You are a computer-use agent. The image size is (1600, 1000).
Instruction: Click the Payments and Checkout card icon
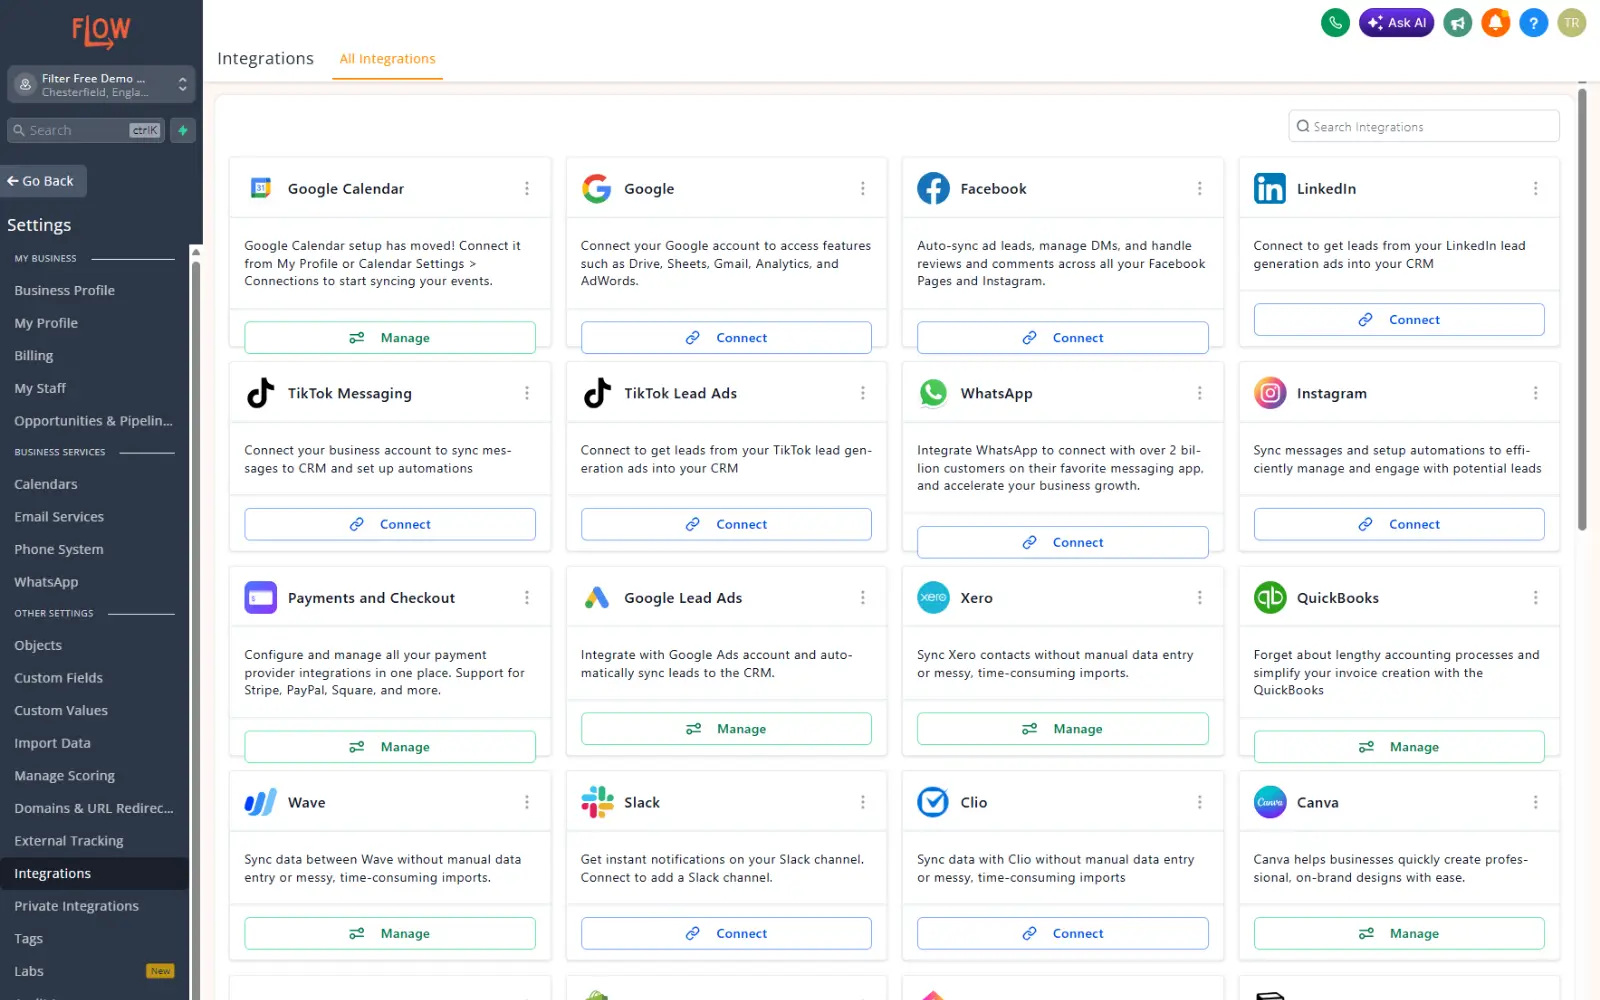coord(261,597)
